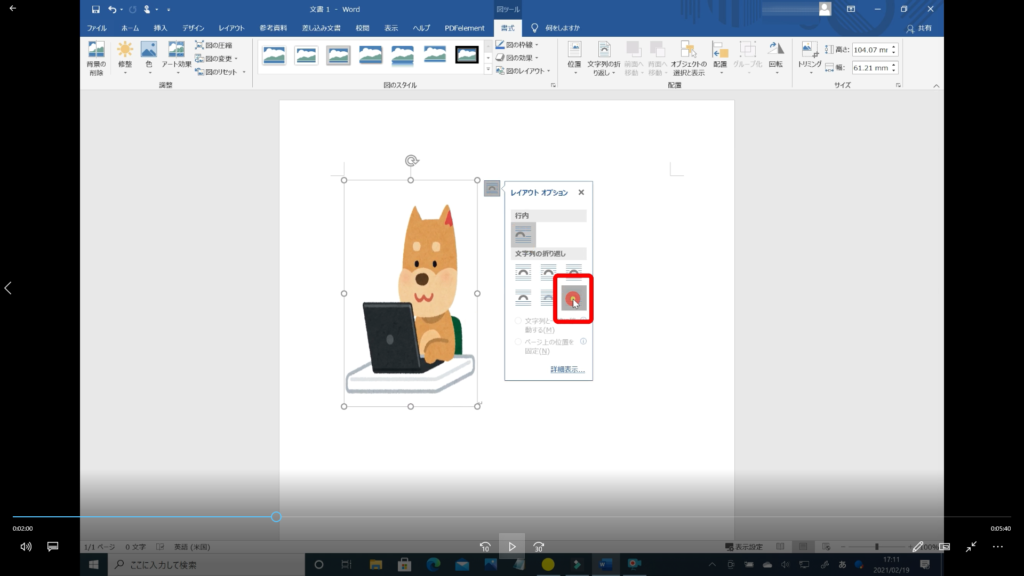Select the In Front of Text wrap option
This screenshot has height=576, width=1024.
tap(573, 297)
